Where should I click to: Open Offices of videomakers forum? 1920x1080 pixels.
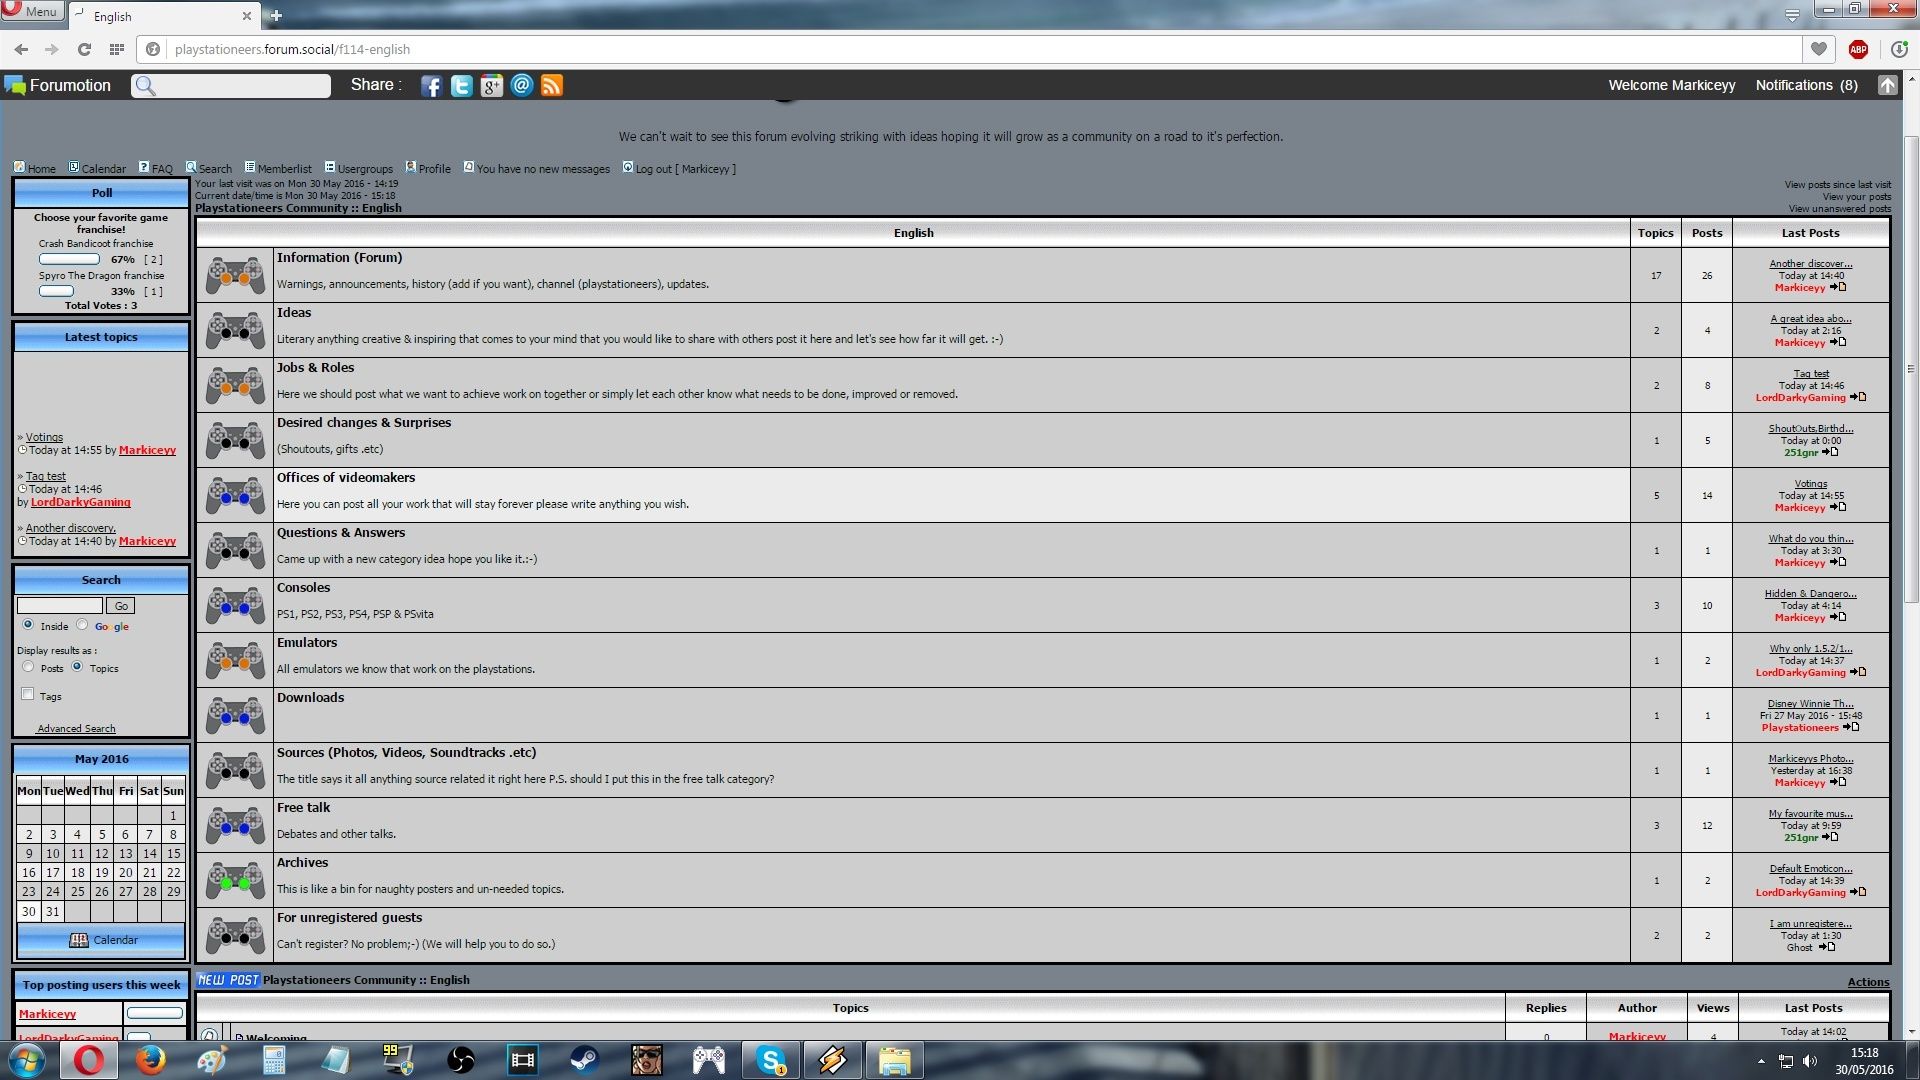click(346, 478)
